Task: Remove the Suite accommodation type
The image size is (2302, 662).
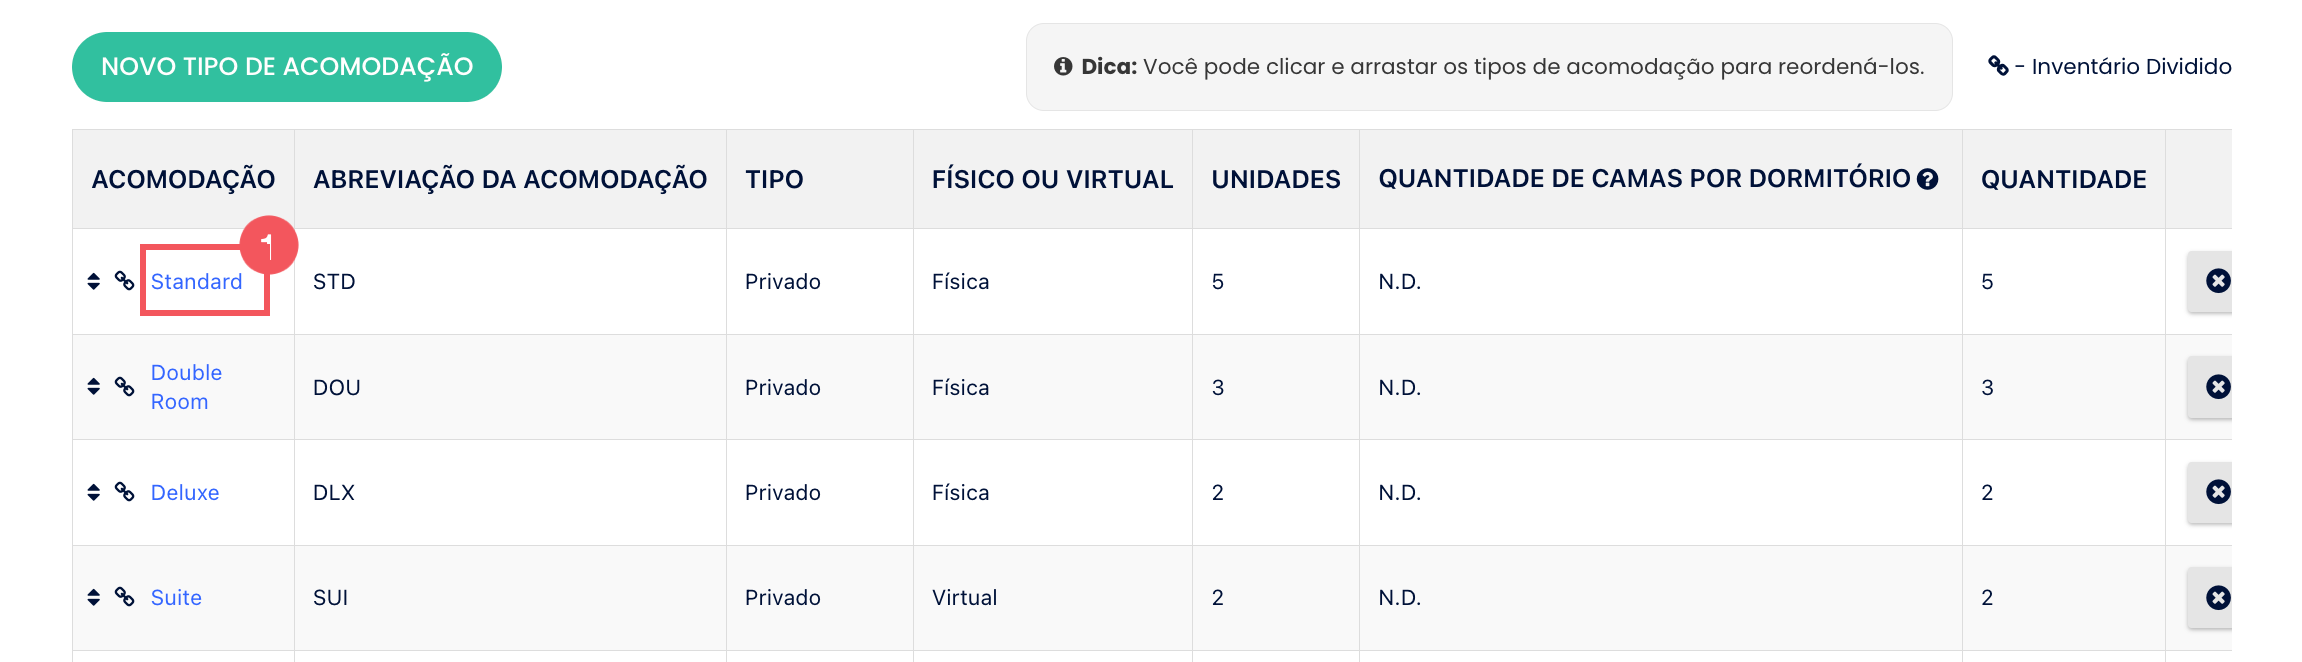Action: pyautogui.click(x=2217, y=598)
